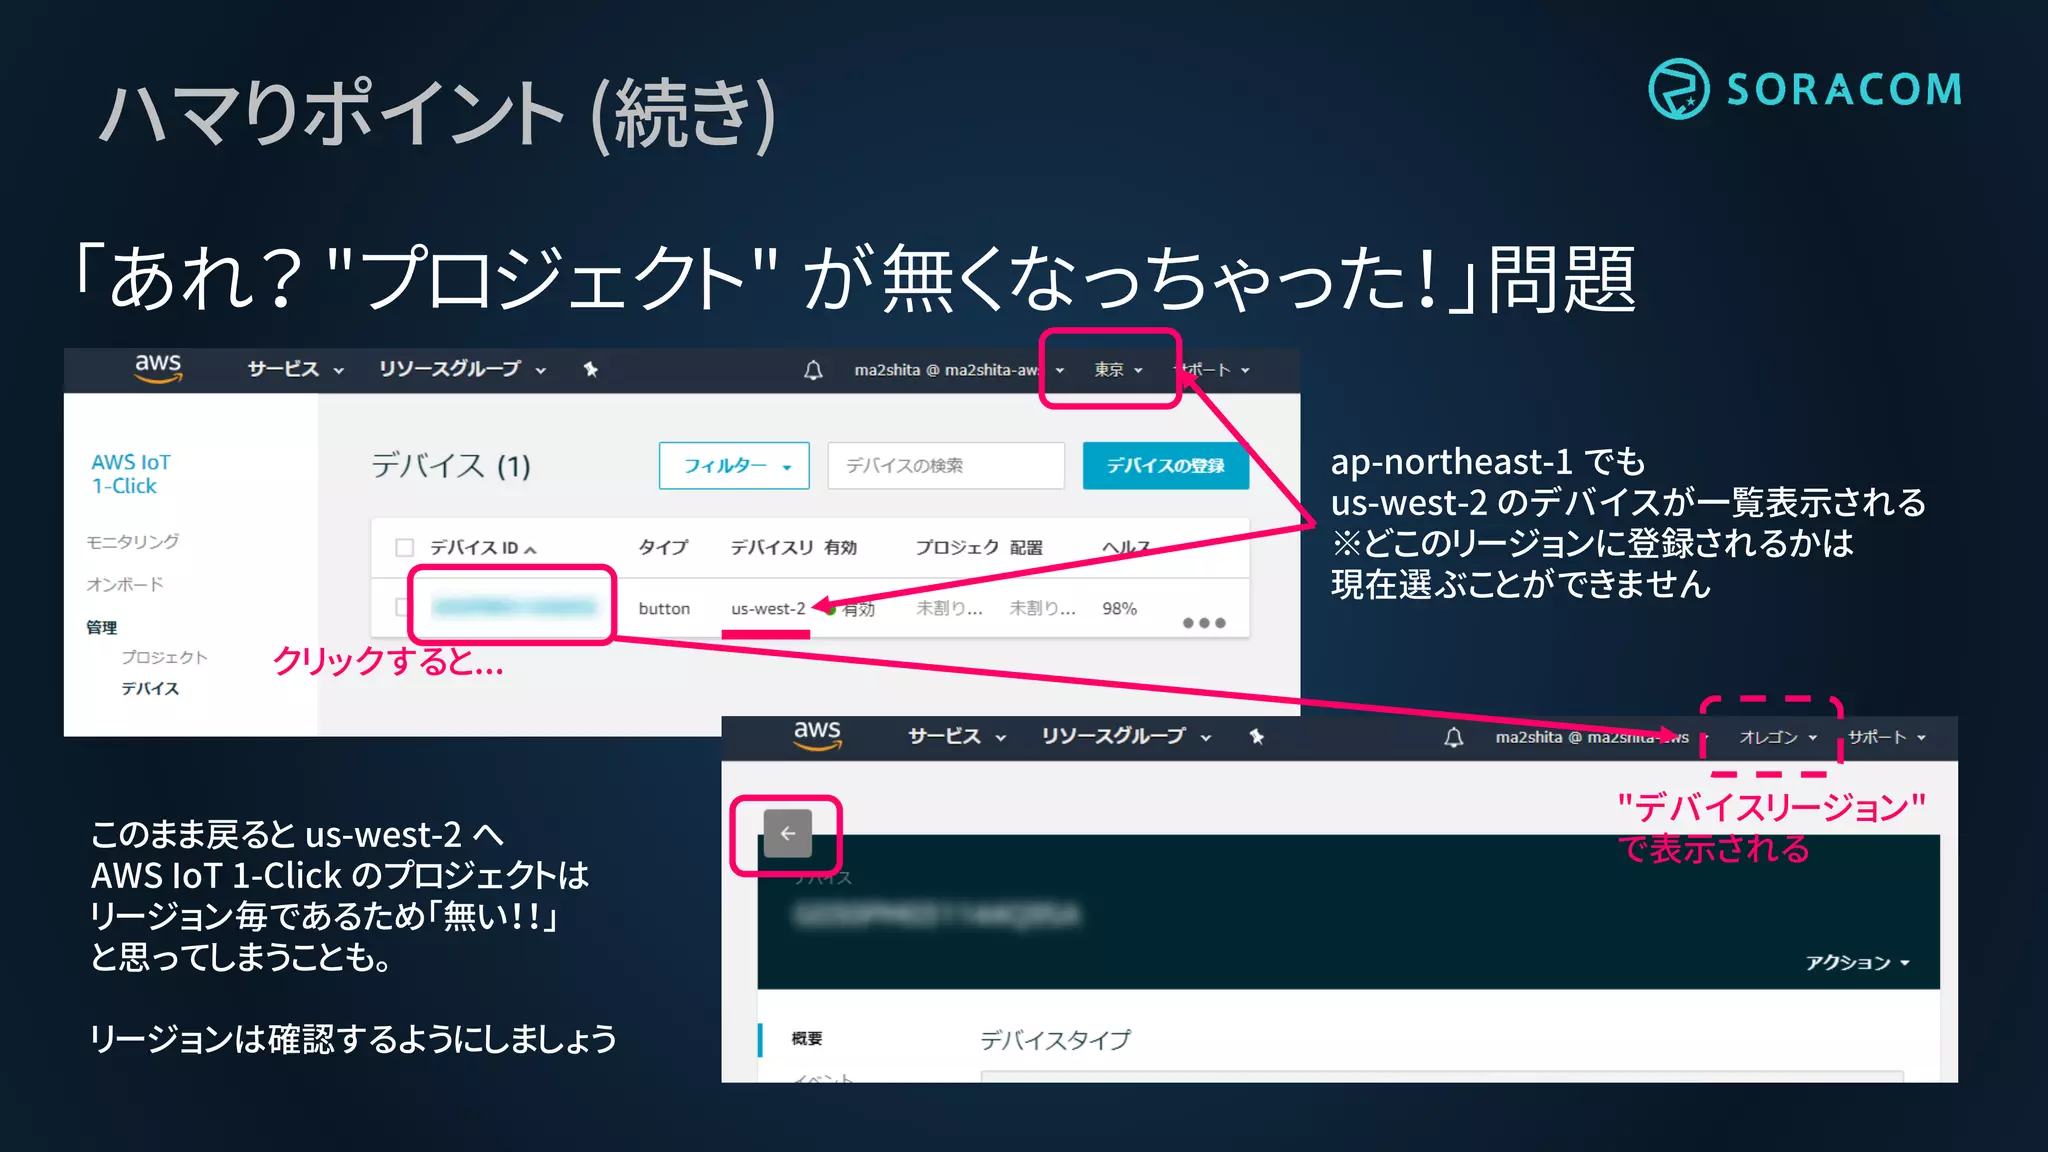
Task: Open the サービス menu in the upper console
Action: pos(295,370)
